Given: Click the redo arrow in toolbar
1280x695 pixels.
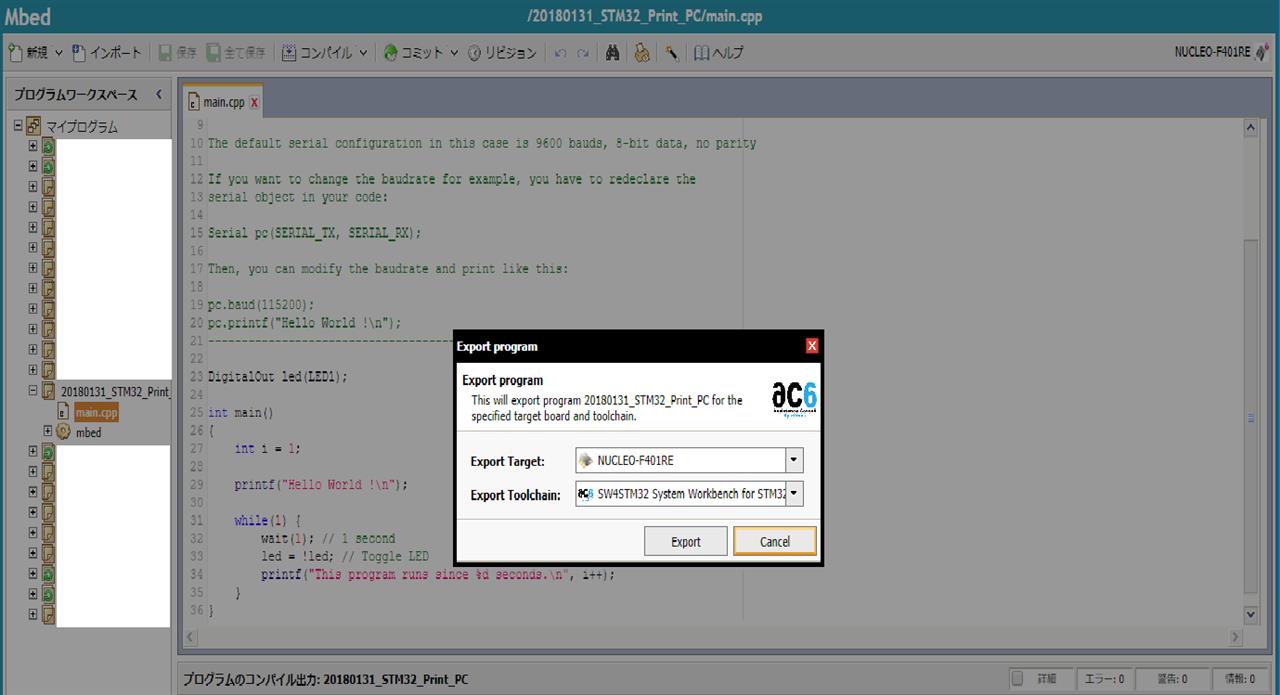Looking at the screenshot, I should (582, 53).
